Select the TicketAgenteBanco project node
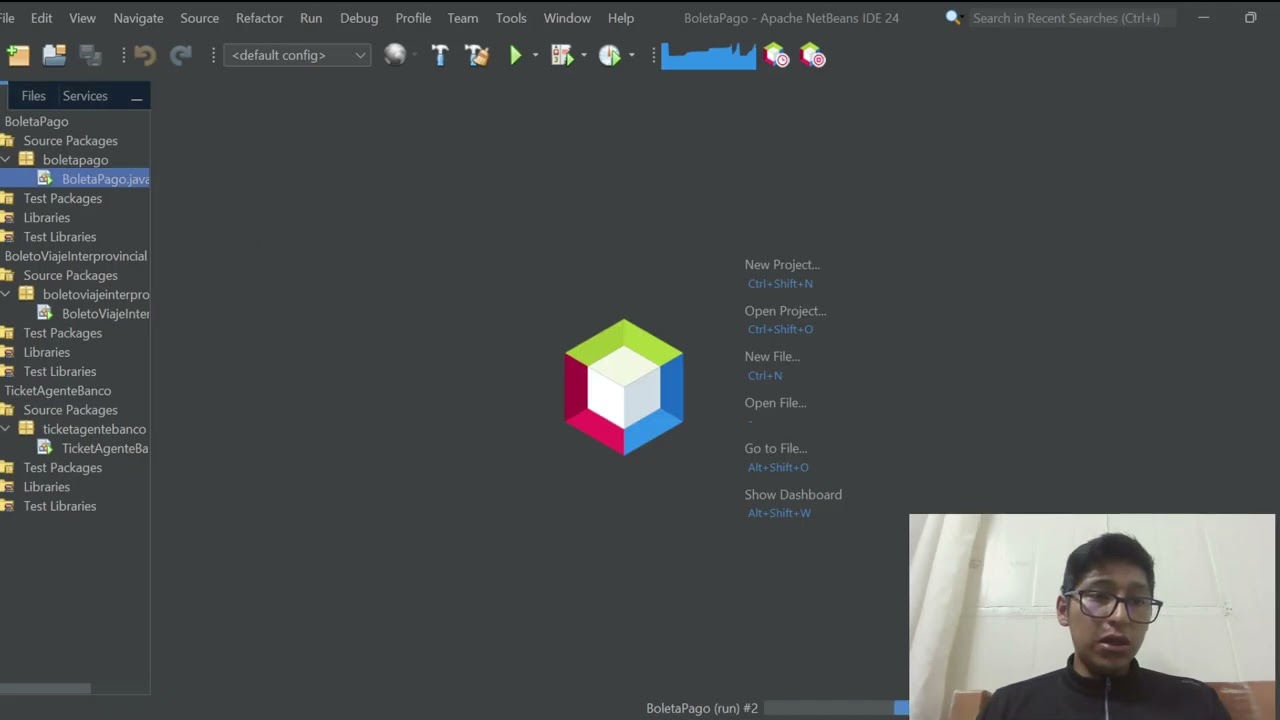The width and height of the screenshot is (1280, 720). coord(57,391)
